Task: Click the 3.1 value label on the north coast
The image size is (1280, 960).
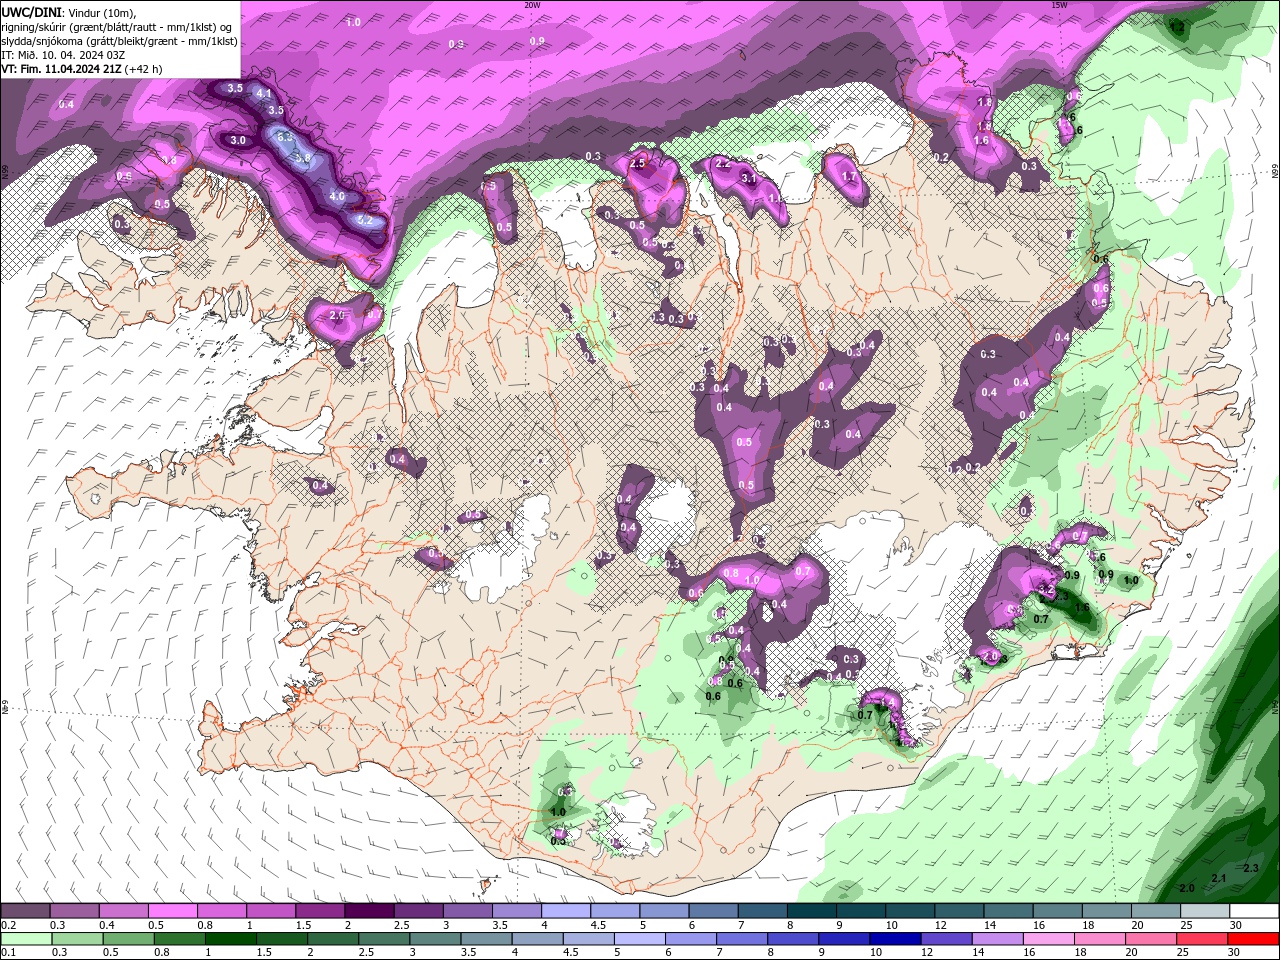Action: pos(748,179)
